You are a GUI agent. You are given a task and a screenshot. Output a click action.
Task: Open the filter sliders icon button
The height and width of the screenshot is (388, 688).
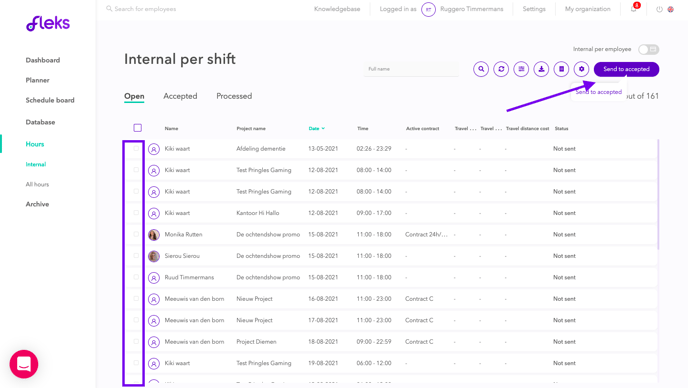pyautogui.click(x=521, y=69)
